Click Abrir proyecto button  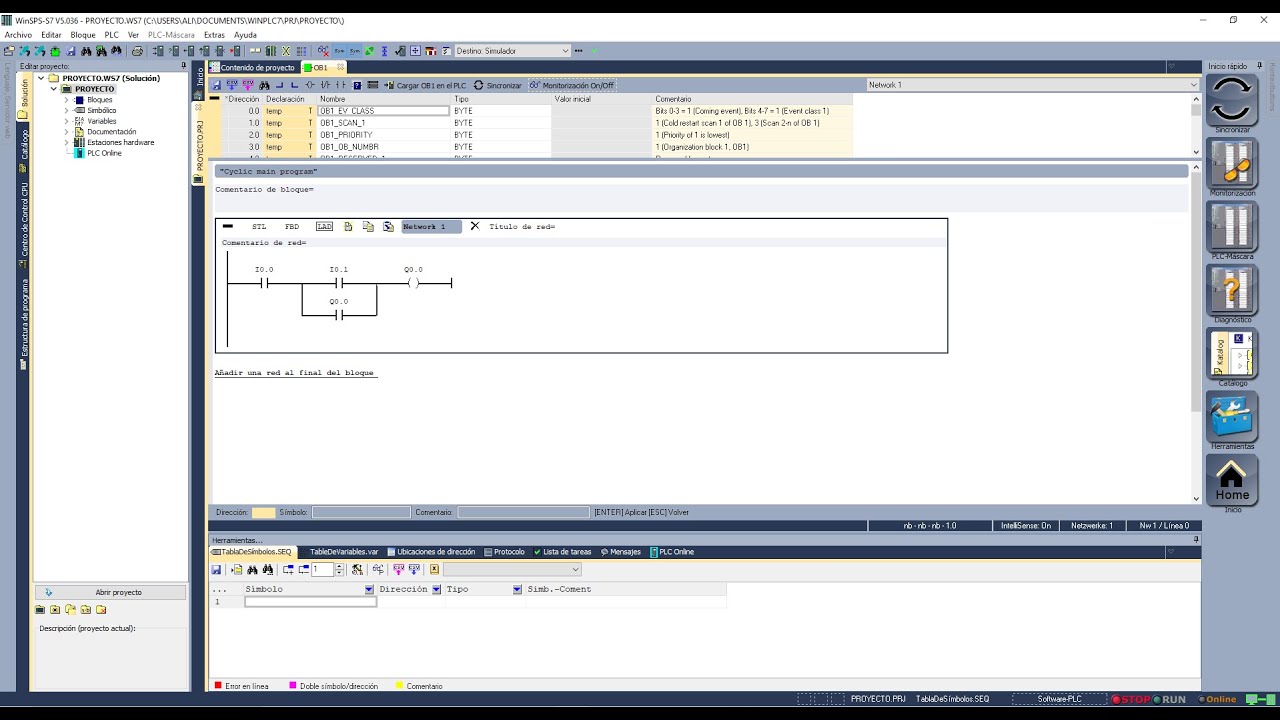[111, 592]
